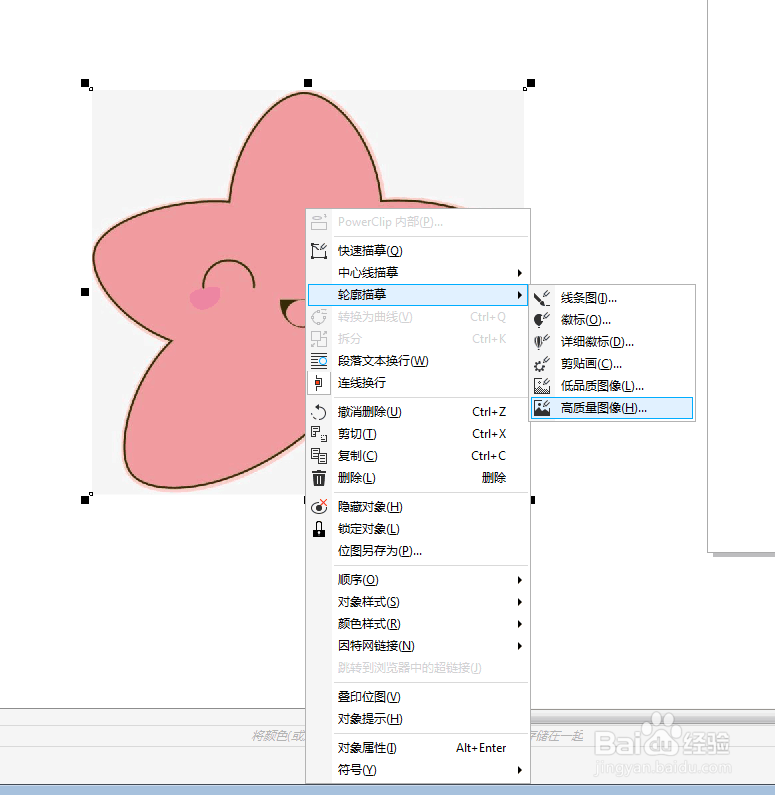Screen dimensions: 775x795
Task: Click the PowerClip inside icon
Action: point(319,222)
